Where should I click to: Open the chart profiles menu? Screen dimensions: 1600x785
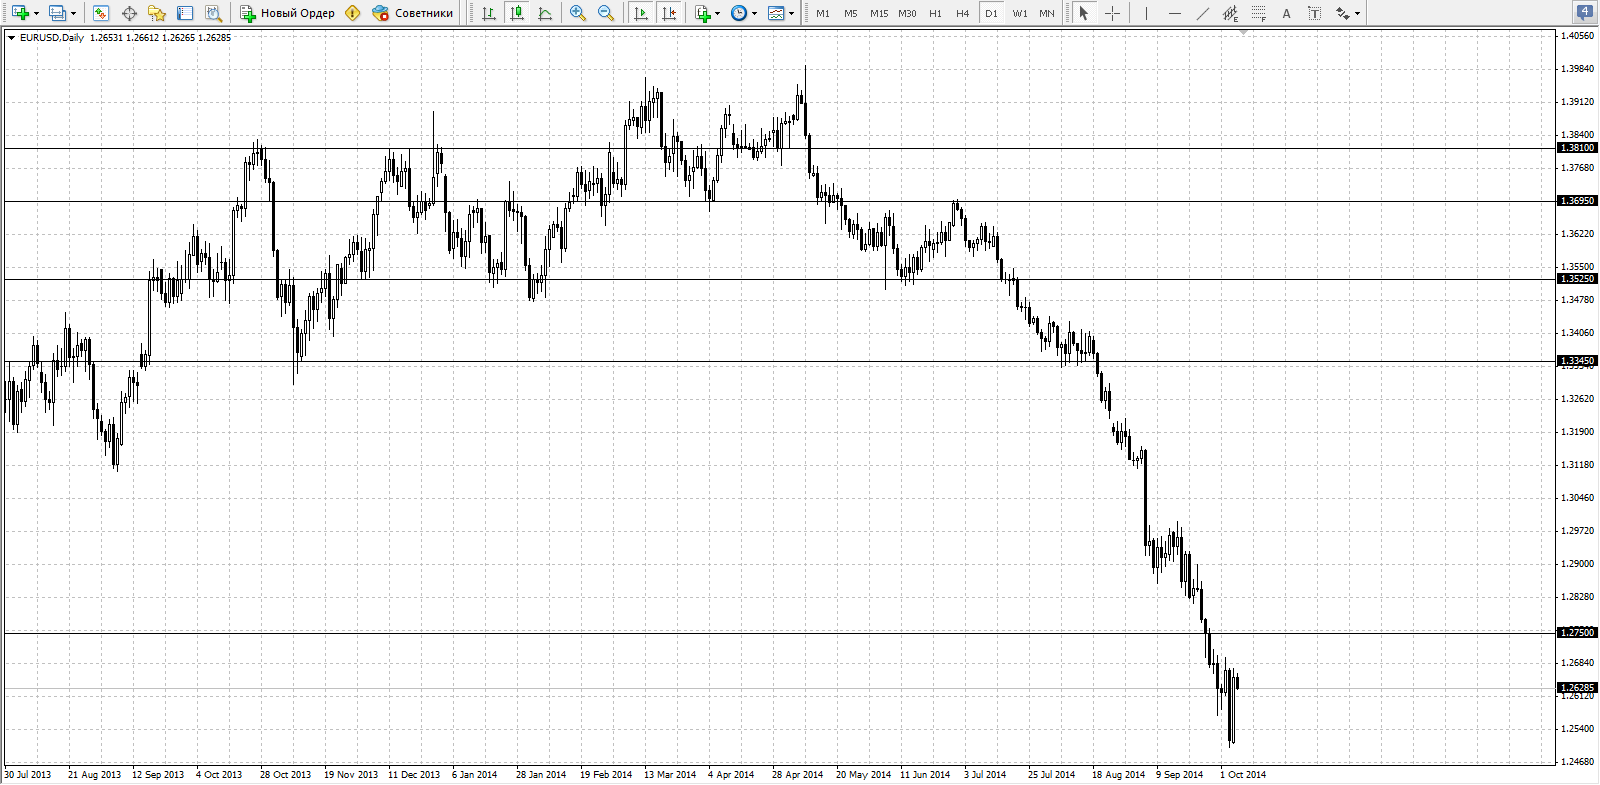click(x=58, y=13)
